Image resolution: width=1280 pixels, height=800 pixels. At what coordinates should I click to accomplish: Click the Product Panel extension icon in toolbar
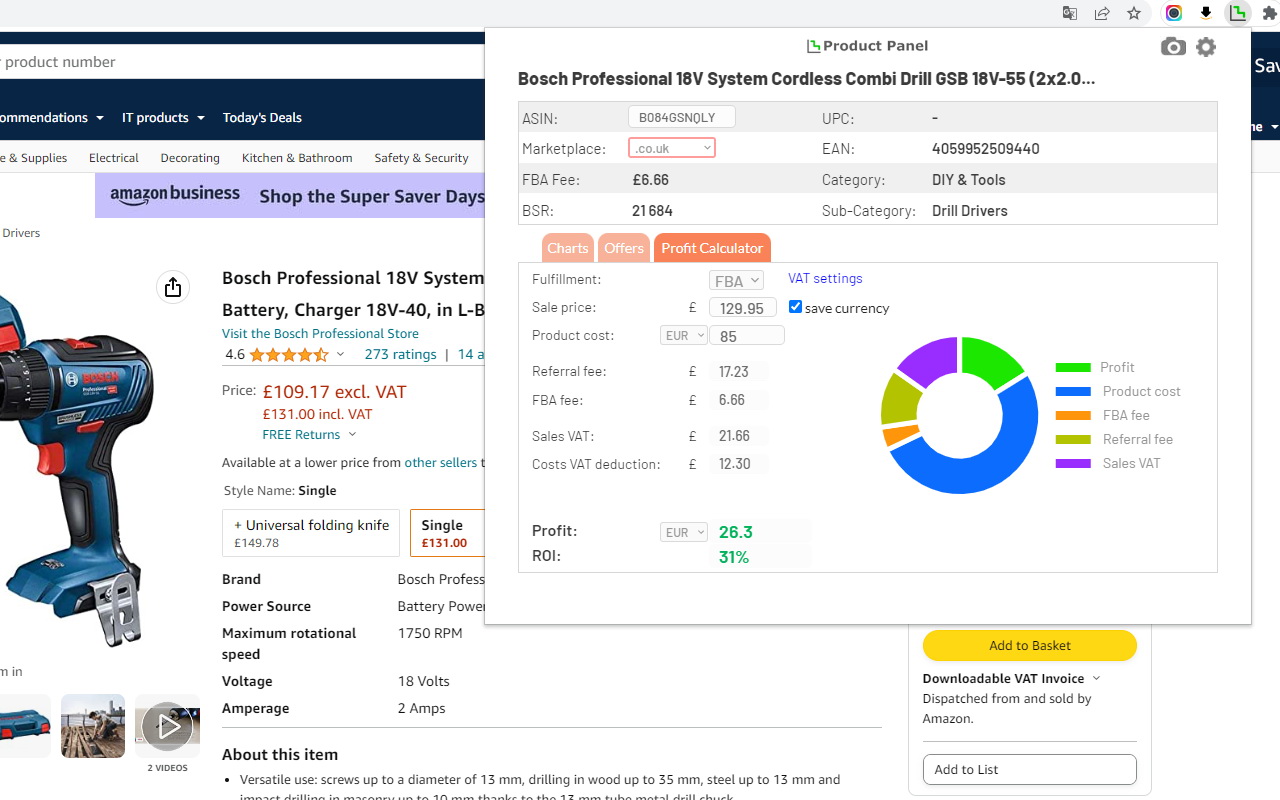pyautogui.click(x=1238, y=13)
